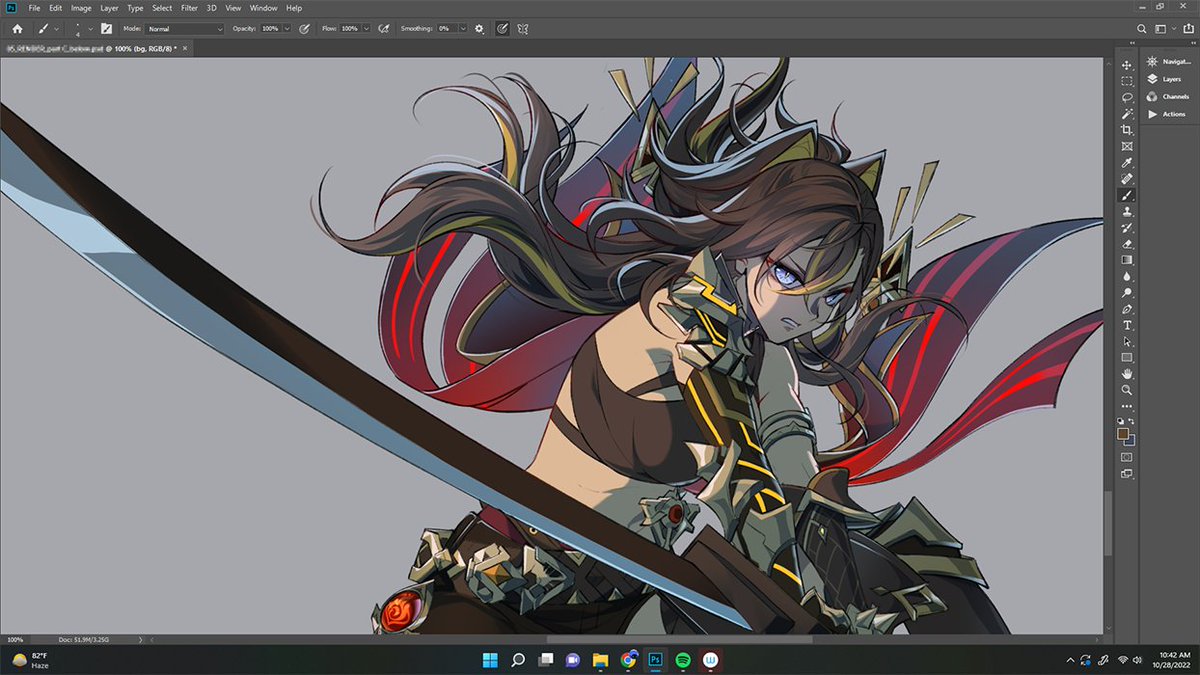The height and width of the screenshot is (675, 1200).
Task: Toggle pressure for size
Action: click(501, 29)
